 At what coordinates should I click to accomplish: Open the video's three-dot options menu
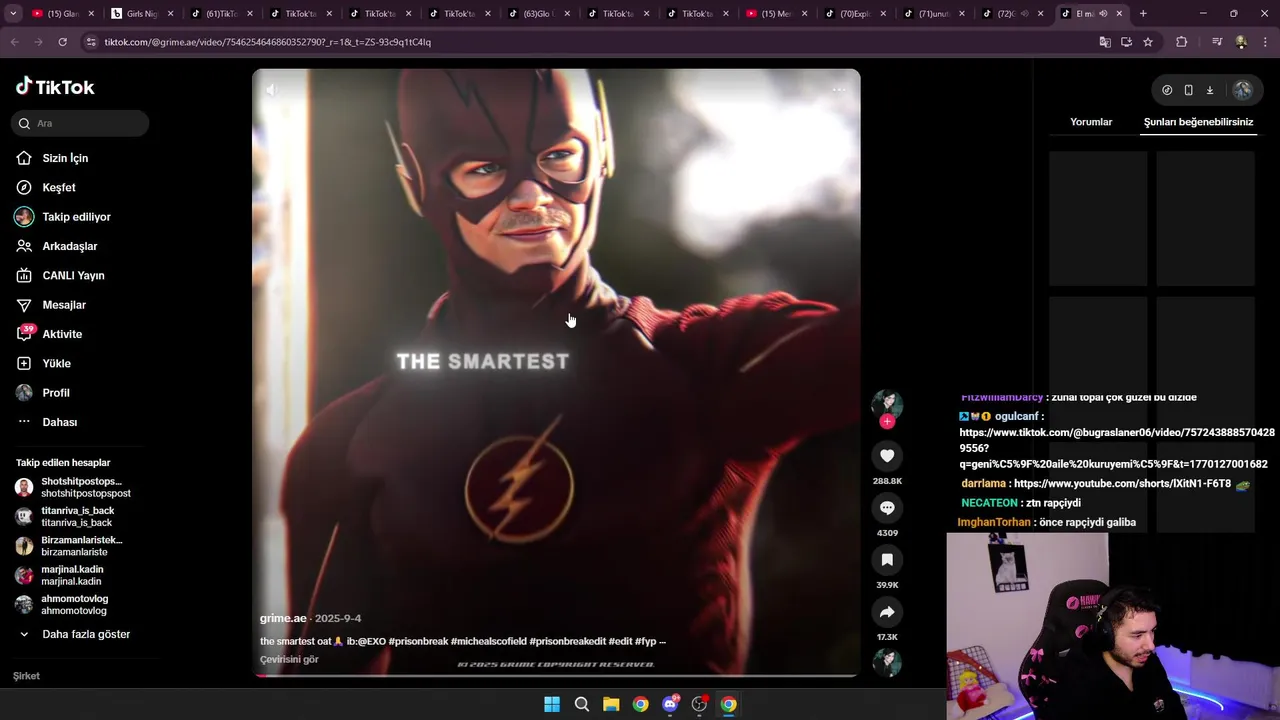pyautogui.click(x=839, y=90)
